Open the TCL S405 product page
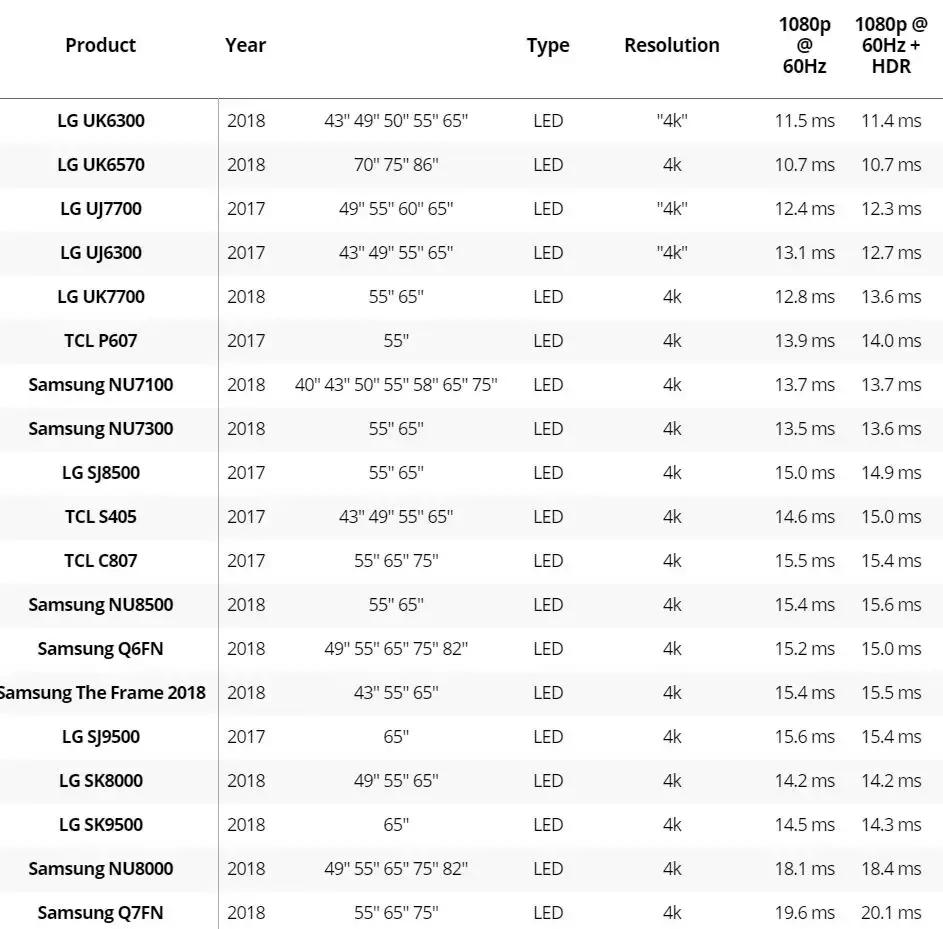943x929 pixels. [x=100, y=517]
